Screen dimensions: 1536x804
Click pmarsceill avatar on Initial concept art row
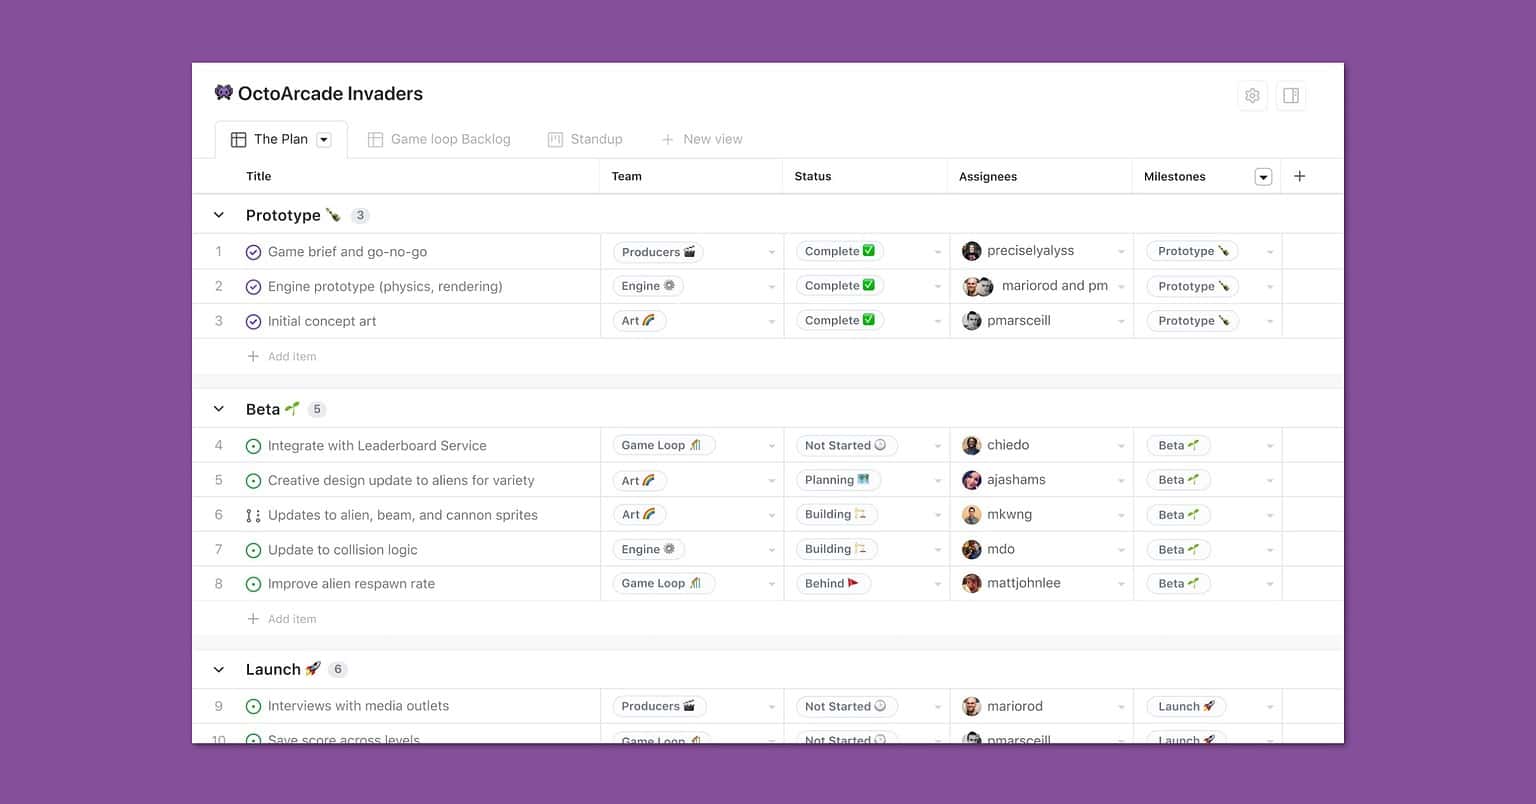coord(971,321)
